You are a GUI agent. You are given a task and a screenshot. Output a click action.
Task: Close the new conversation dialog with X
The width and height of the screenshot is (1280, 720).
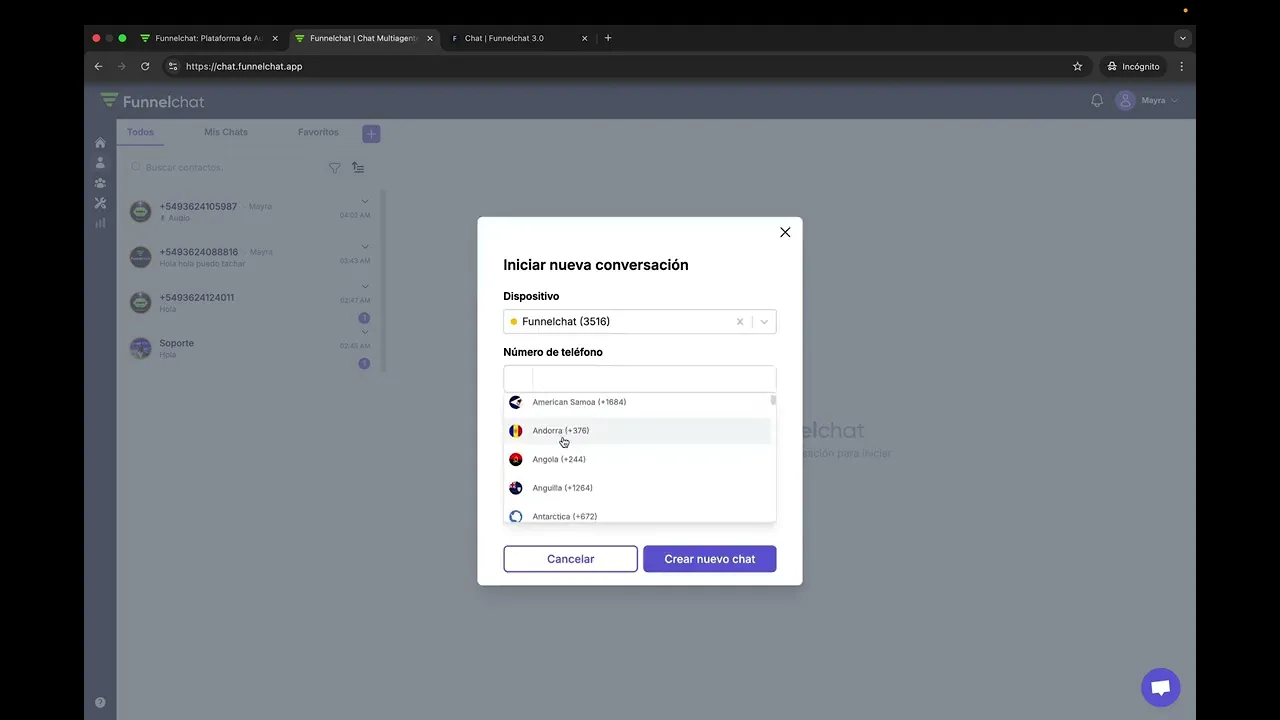[x=785, y=232]
